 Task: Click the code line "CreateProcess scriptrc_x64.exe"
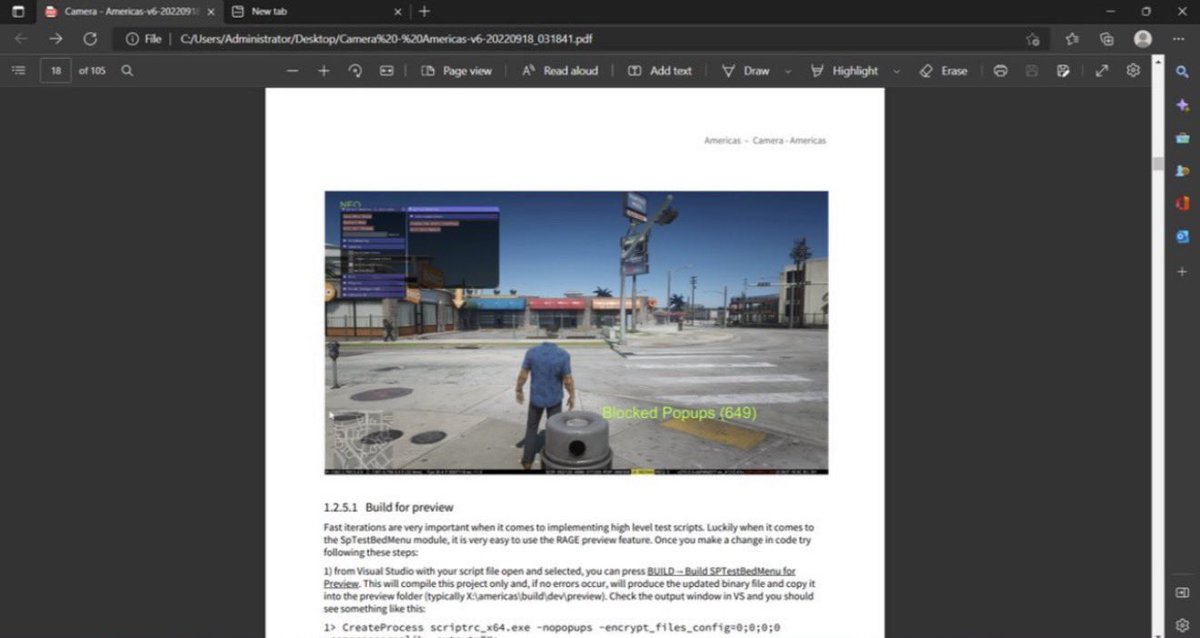(436, 626)
